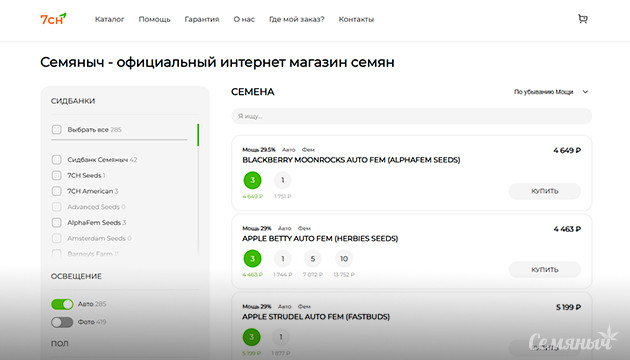Check the AlphaFem Seeds checkbox
630x360 pixels.
[57, 222]
